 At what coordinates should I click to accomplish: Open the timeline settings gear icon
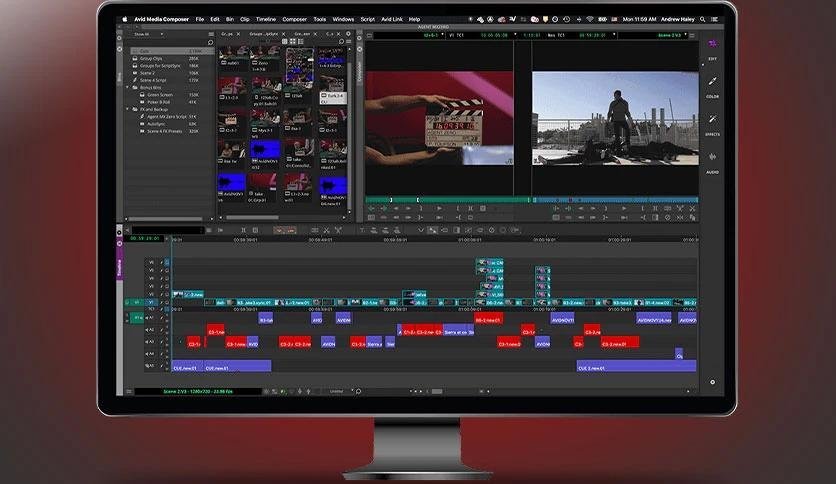click(712, 382)
